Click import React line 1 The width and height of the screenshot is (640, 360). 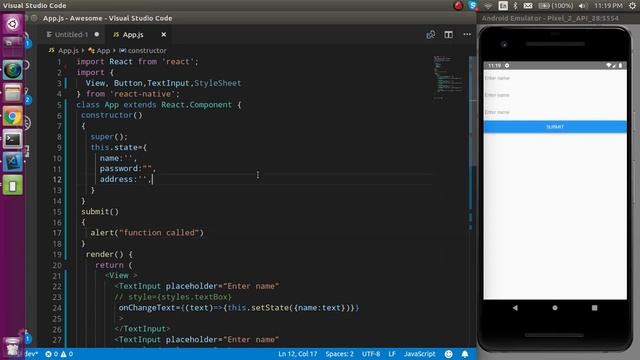[138, 62]
